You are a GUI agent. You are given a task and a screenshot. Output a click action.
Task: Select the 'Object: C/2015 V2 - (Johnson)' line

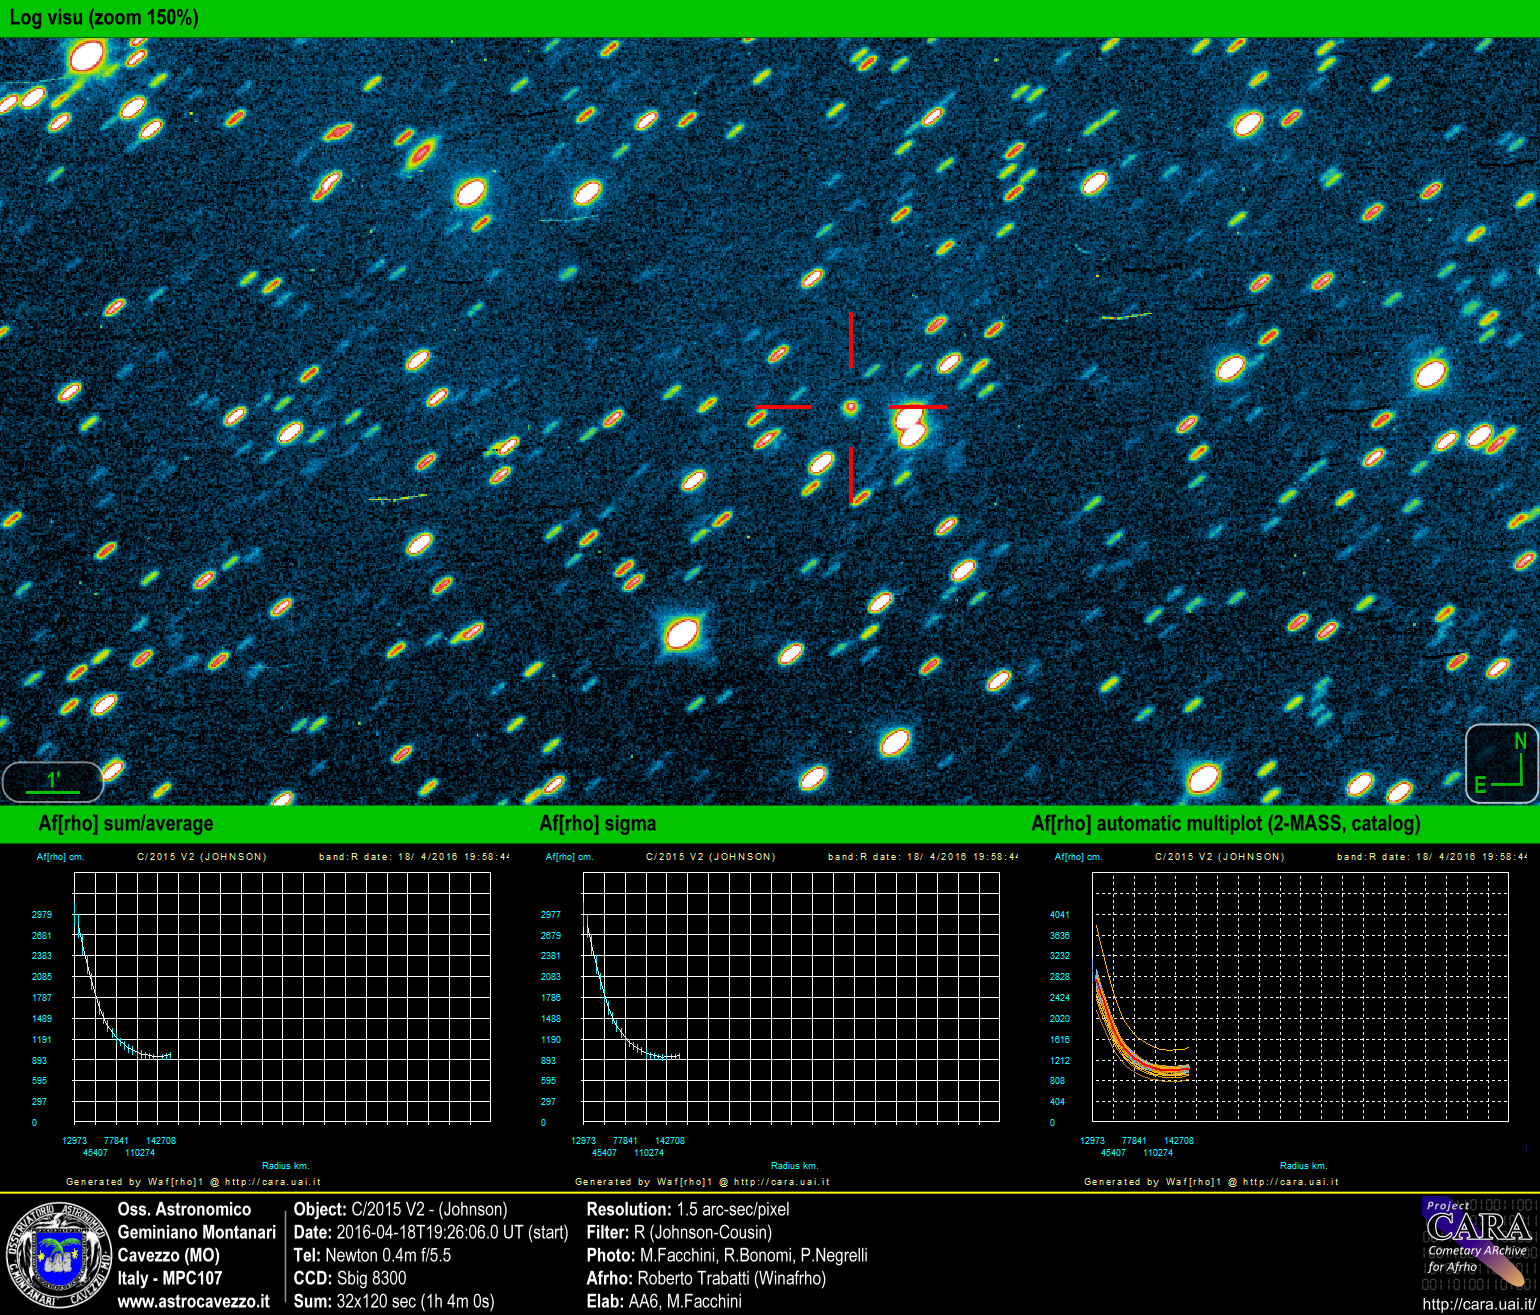pos(401,1209)
